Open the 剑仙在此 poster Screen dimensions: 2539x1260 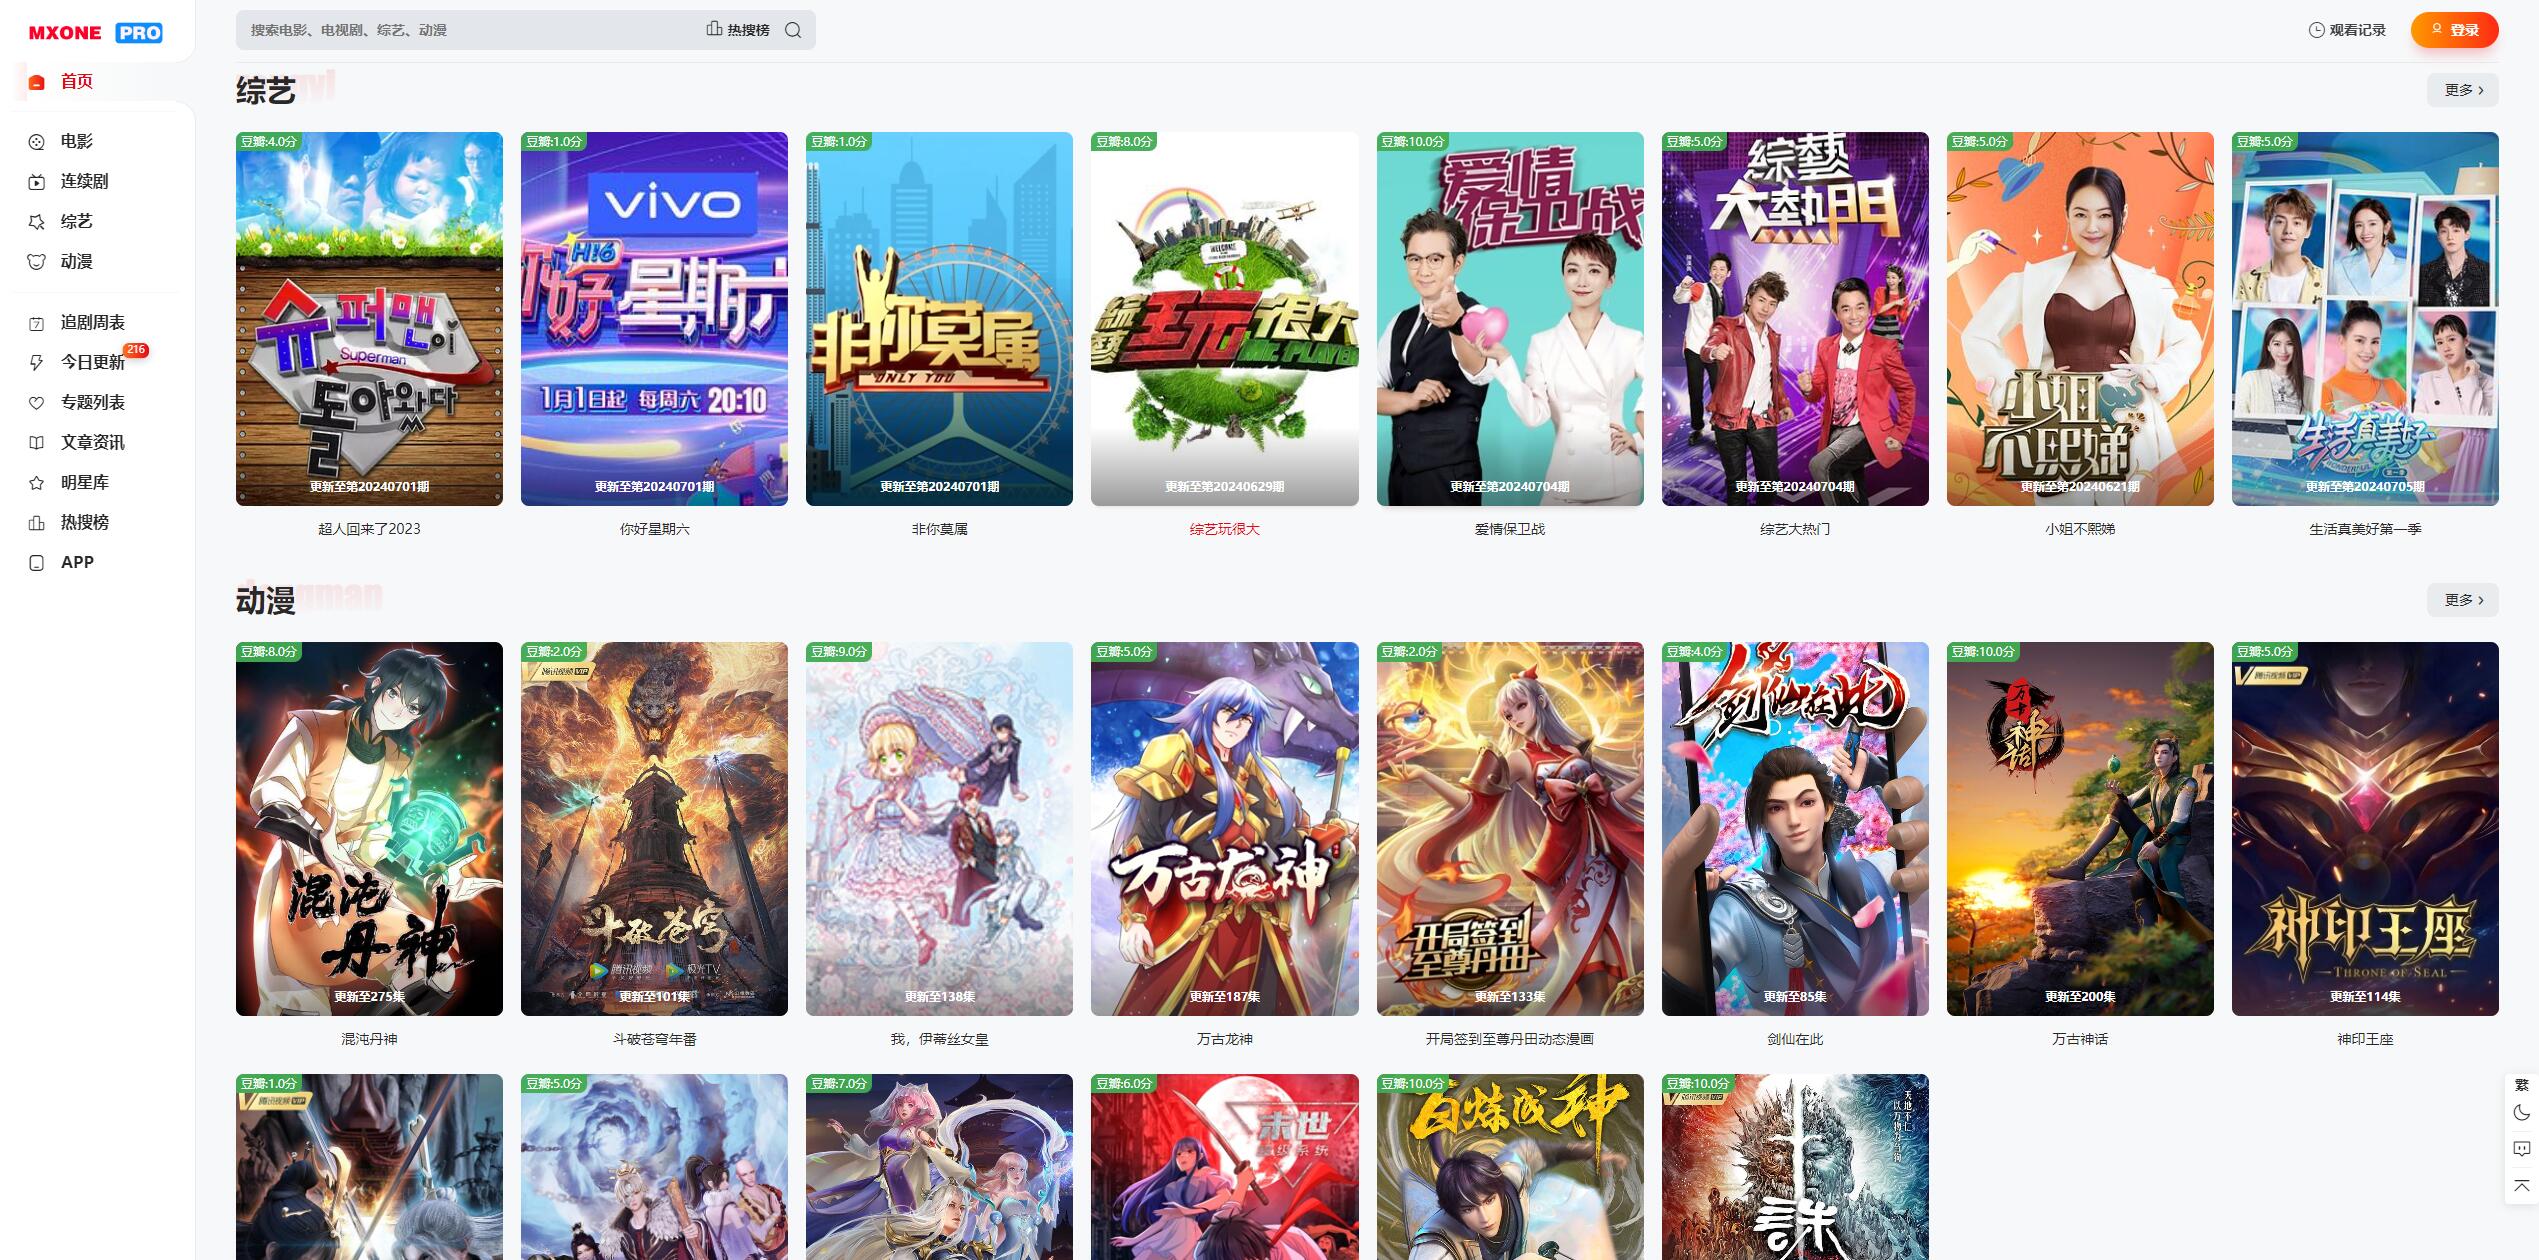[1795, 829]
